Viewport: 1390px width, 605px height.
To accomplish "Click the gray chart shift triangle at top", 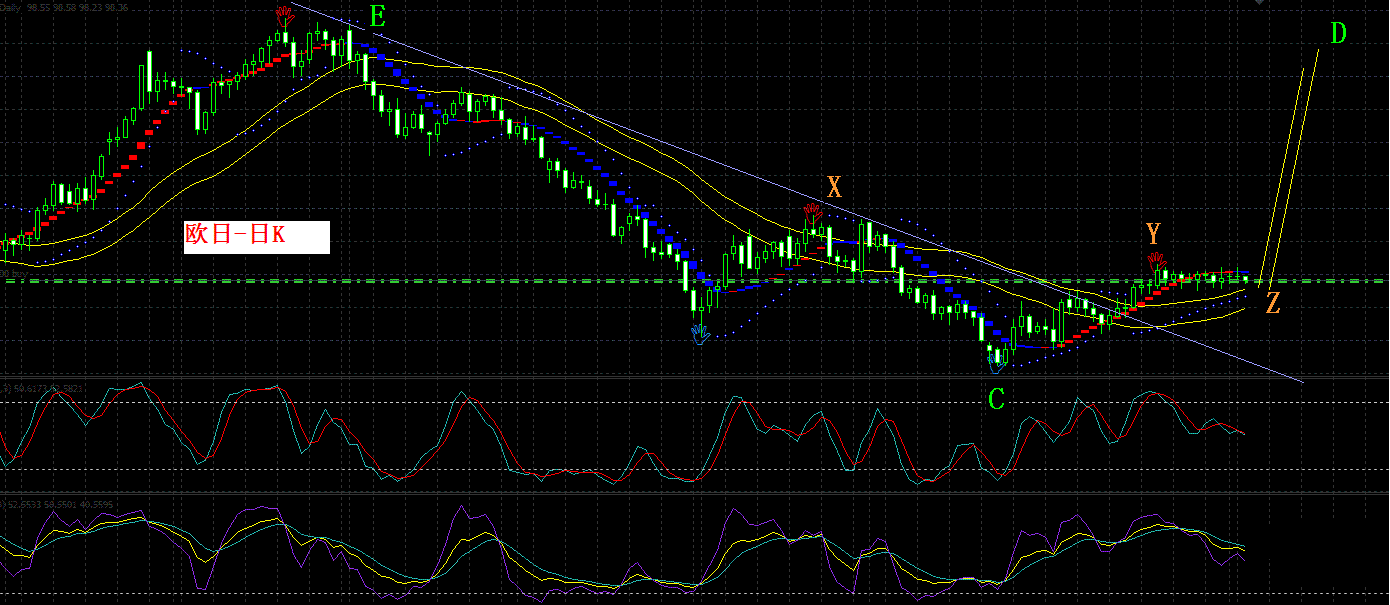I will [x=1260, y=3].
